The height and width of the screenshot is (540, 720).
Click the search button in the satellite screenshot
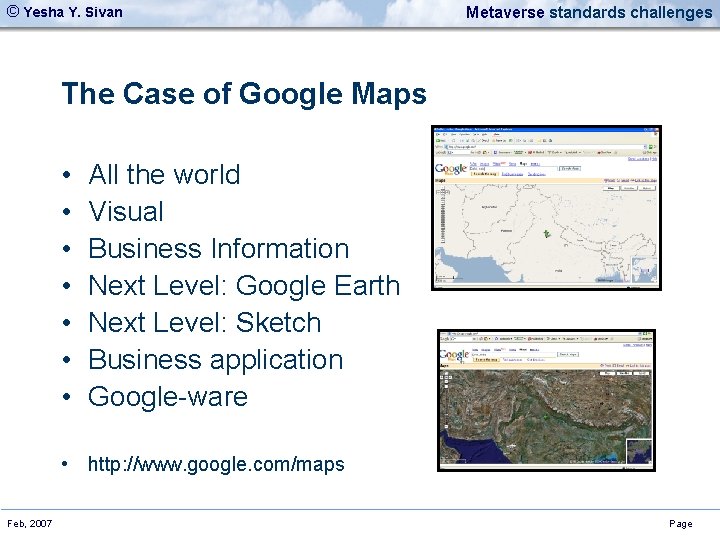click(568, 354)
